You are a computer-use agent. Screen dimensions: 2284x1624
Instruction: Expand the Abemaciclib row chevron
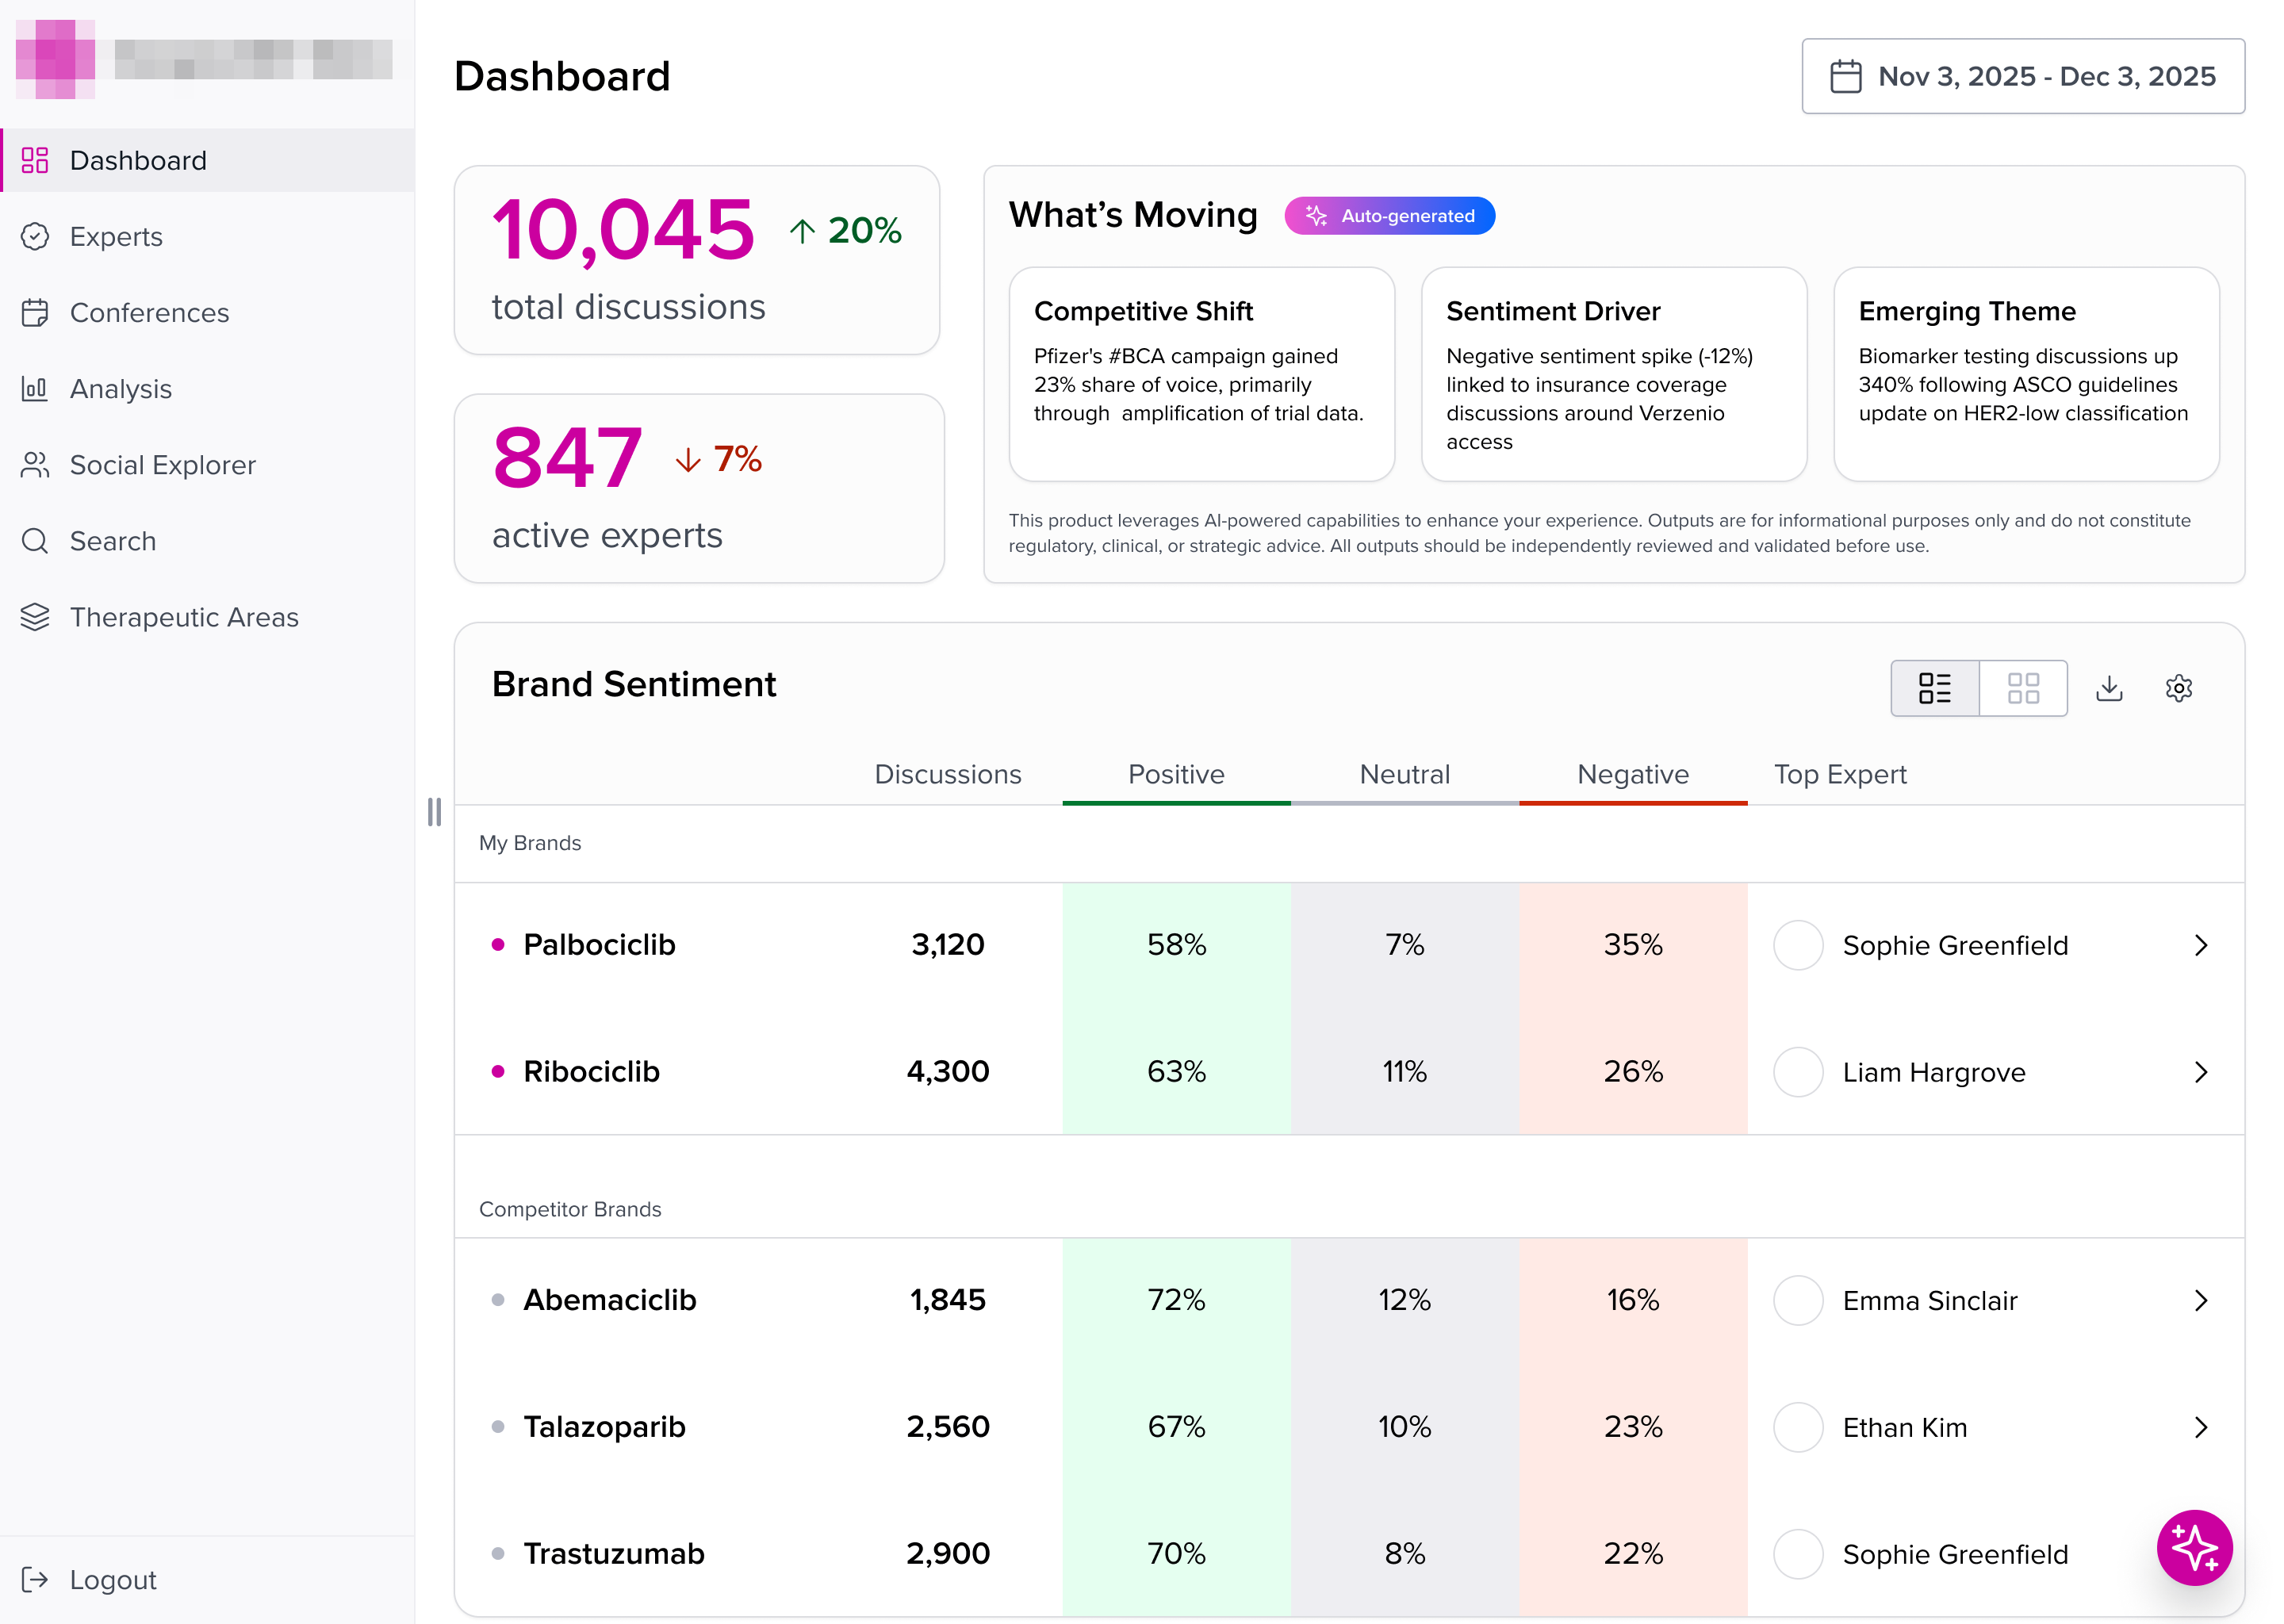(2200, 1300)
